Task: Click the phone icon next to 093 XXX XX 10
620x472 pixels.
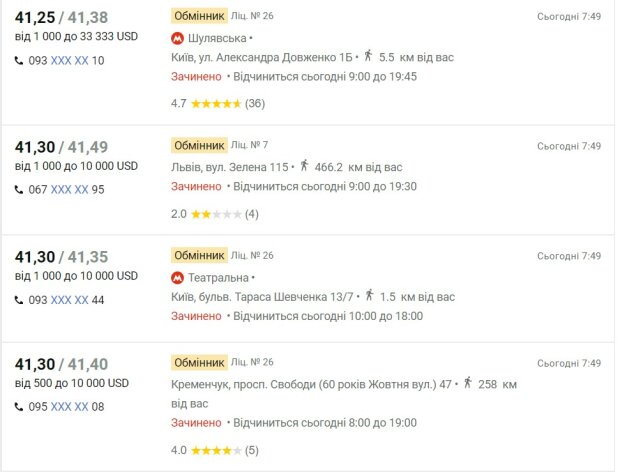Action: click(x=19, y=60)
